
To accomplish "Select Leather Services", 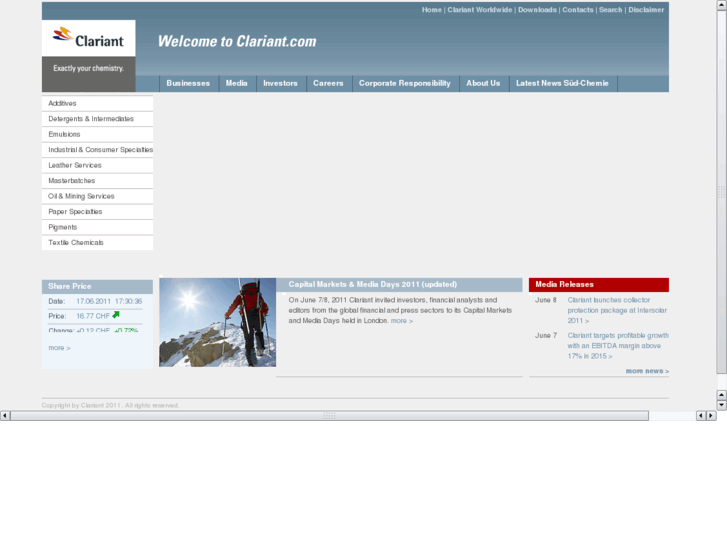I will (97, 165).
